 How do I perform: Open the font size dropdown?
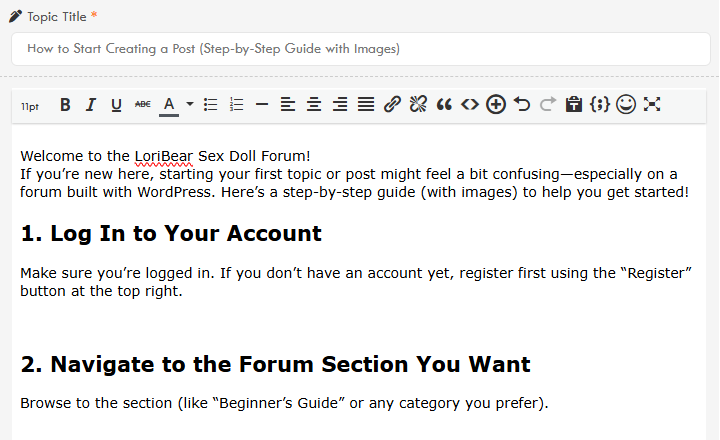[x=30, y=105]
